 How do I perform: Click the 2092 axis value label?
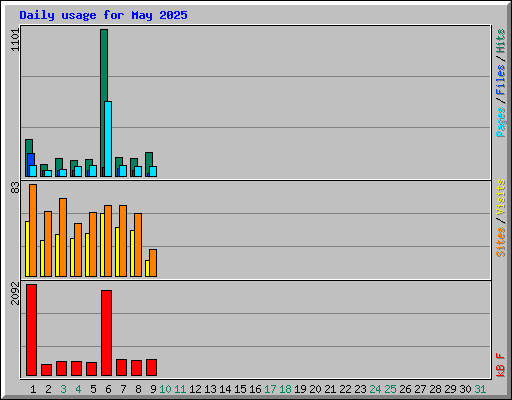(x=15, y=293)
